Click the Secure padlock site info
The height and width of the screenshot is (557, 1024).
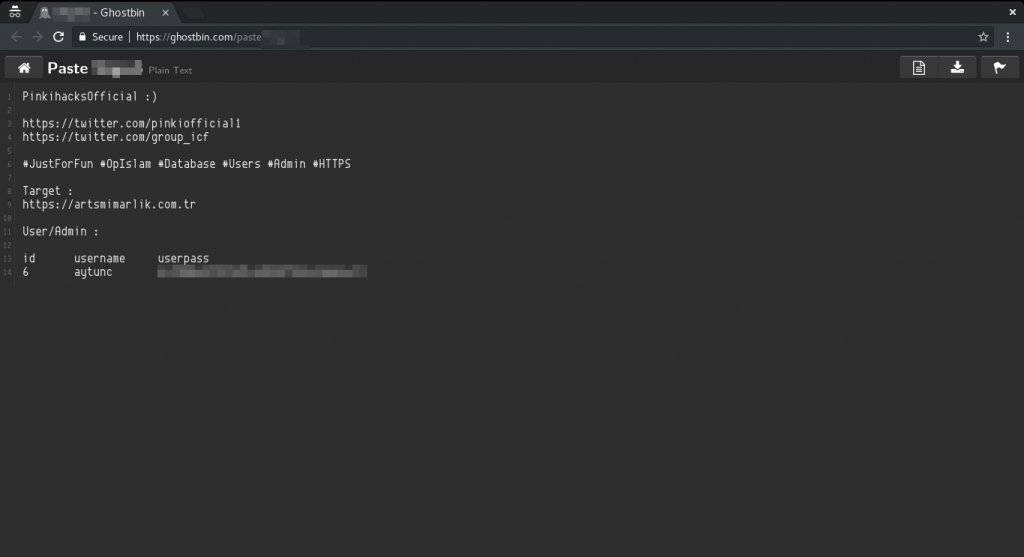pos(100,37)
